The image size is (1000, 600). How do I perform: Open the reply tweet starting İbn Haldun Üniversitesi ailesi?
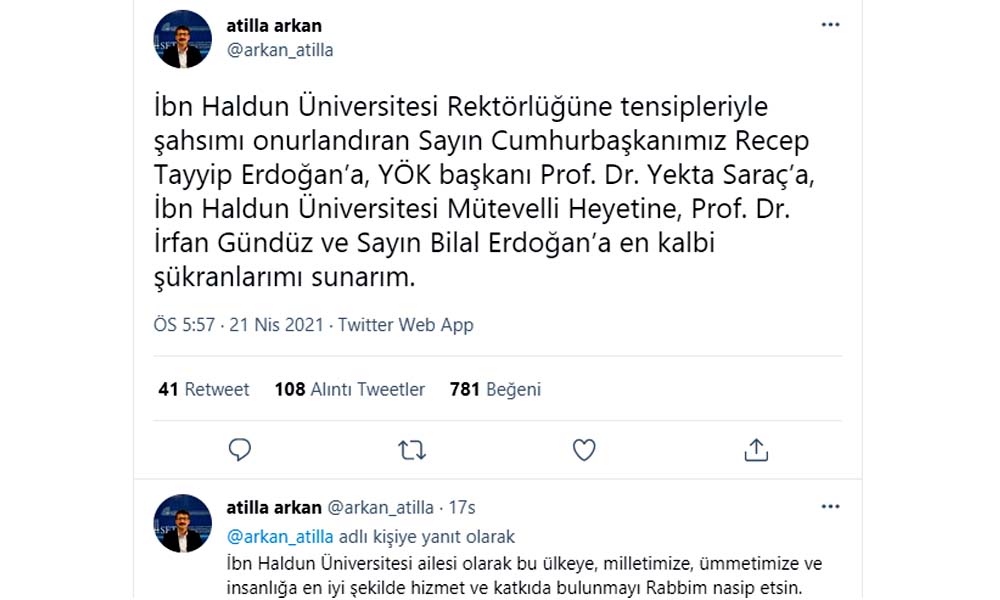tap(520, 574)
